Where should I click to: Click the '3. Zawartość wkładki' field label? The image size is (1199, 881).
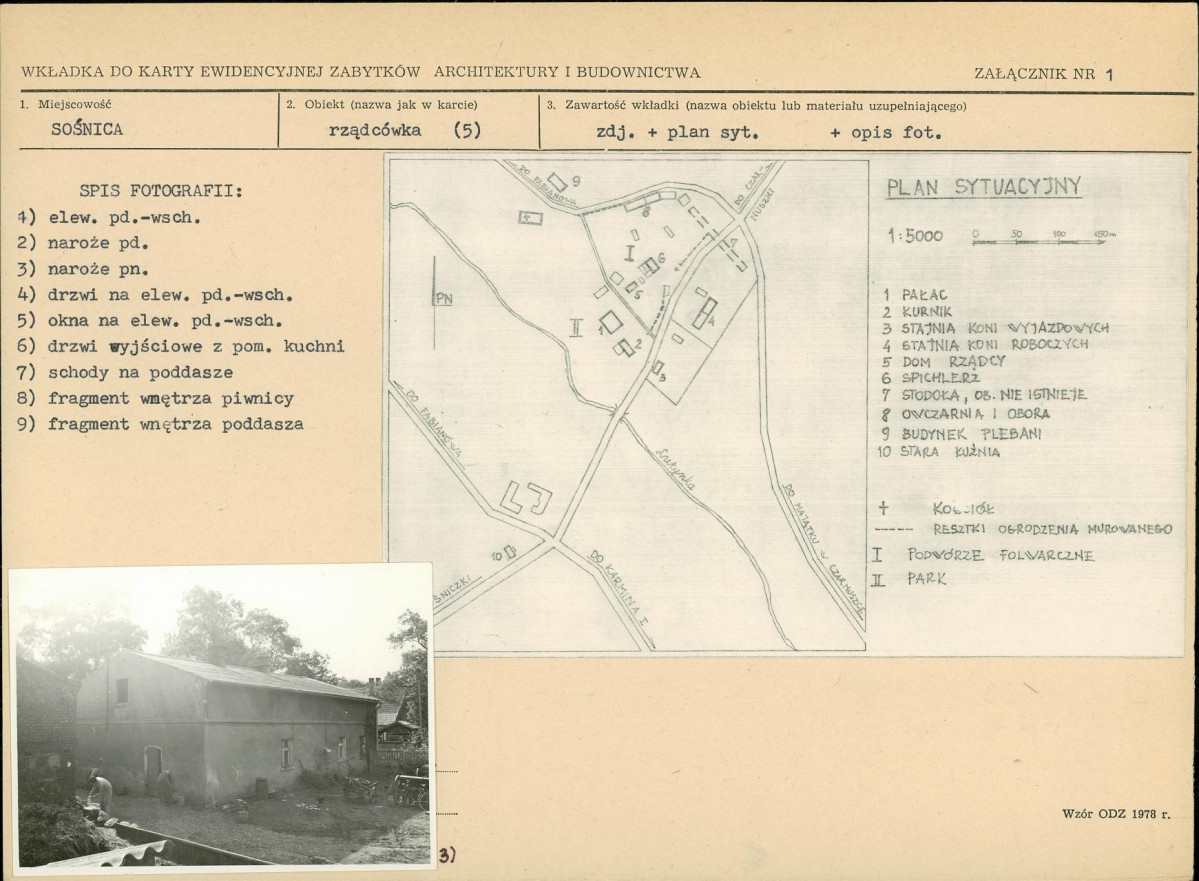click(x=756, y=106)
